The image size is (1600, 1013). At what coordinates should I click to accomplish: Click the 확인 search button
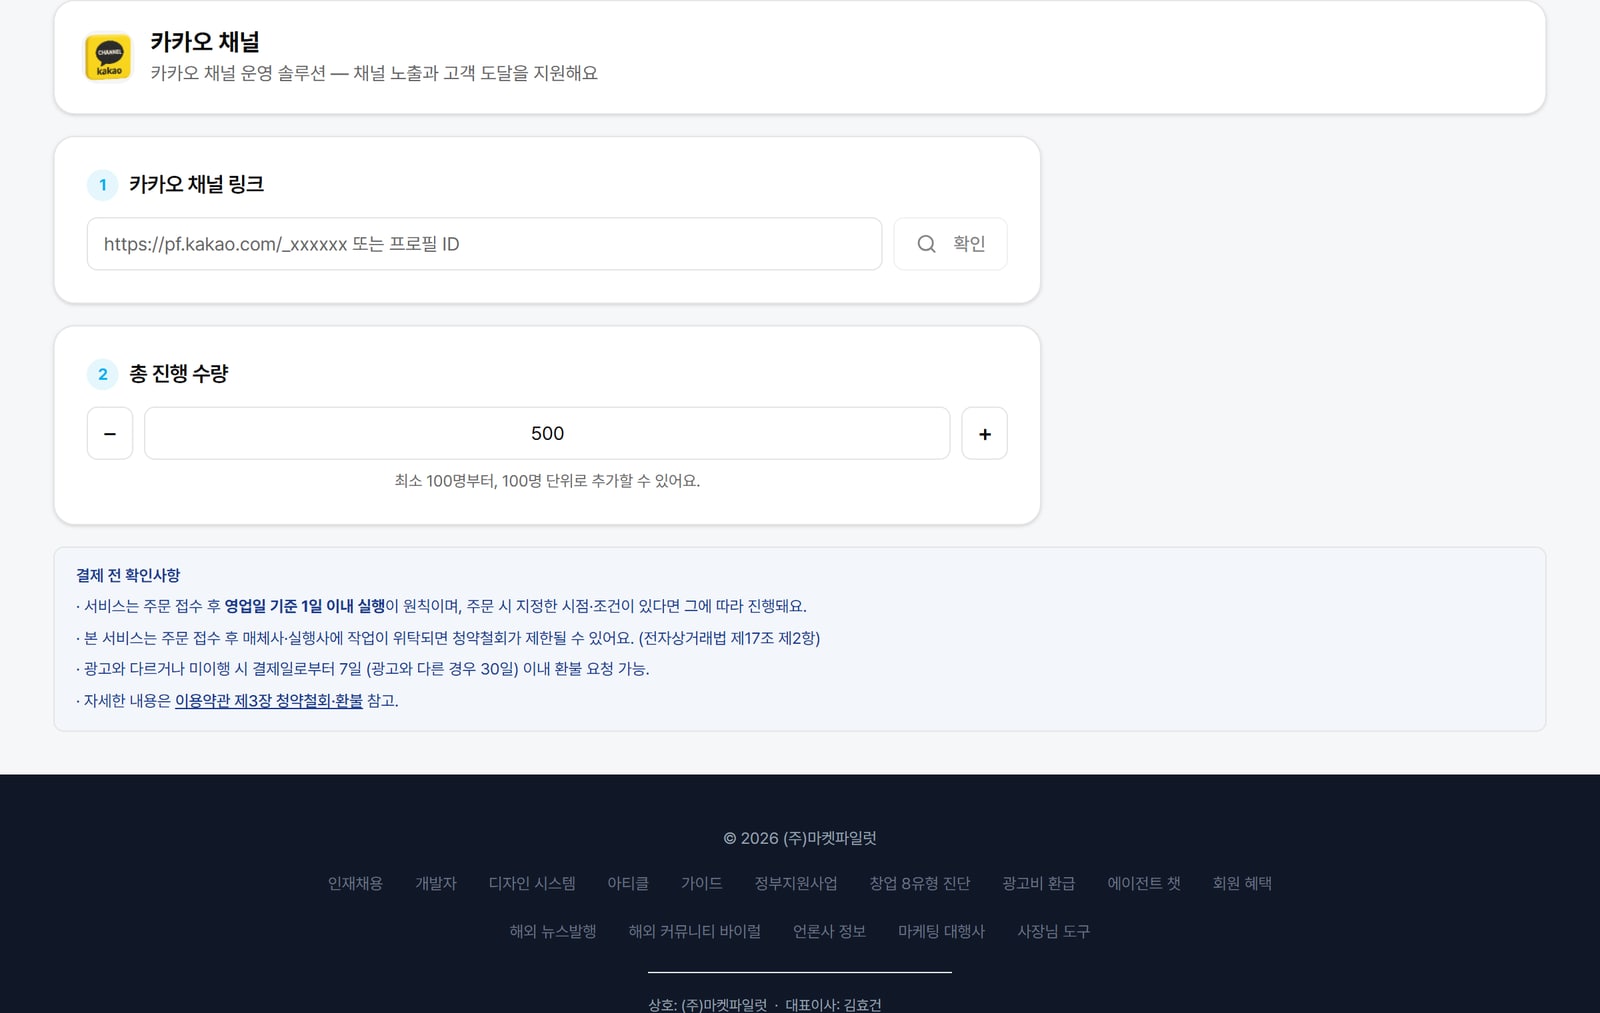click(x=950, y=244)
